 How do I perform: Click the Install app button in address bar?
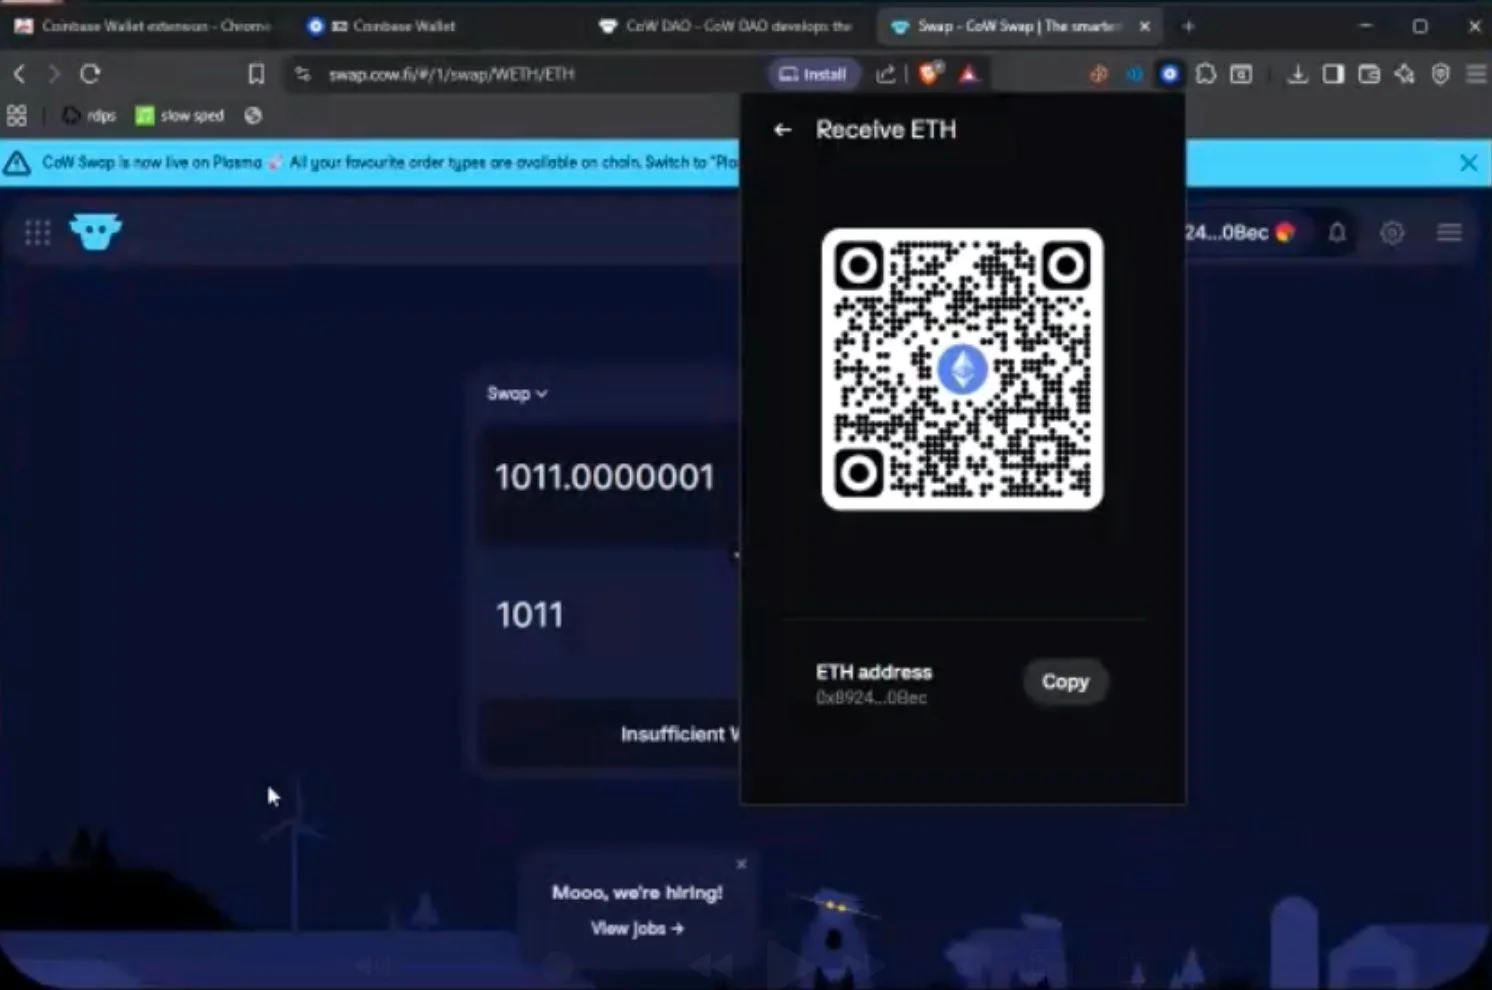pyautogui.click(x=813, y=74)
